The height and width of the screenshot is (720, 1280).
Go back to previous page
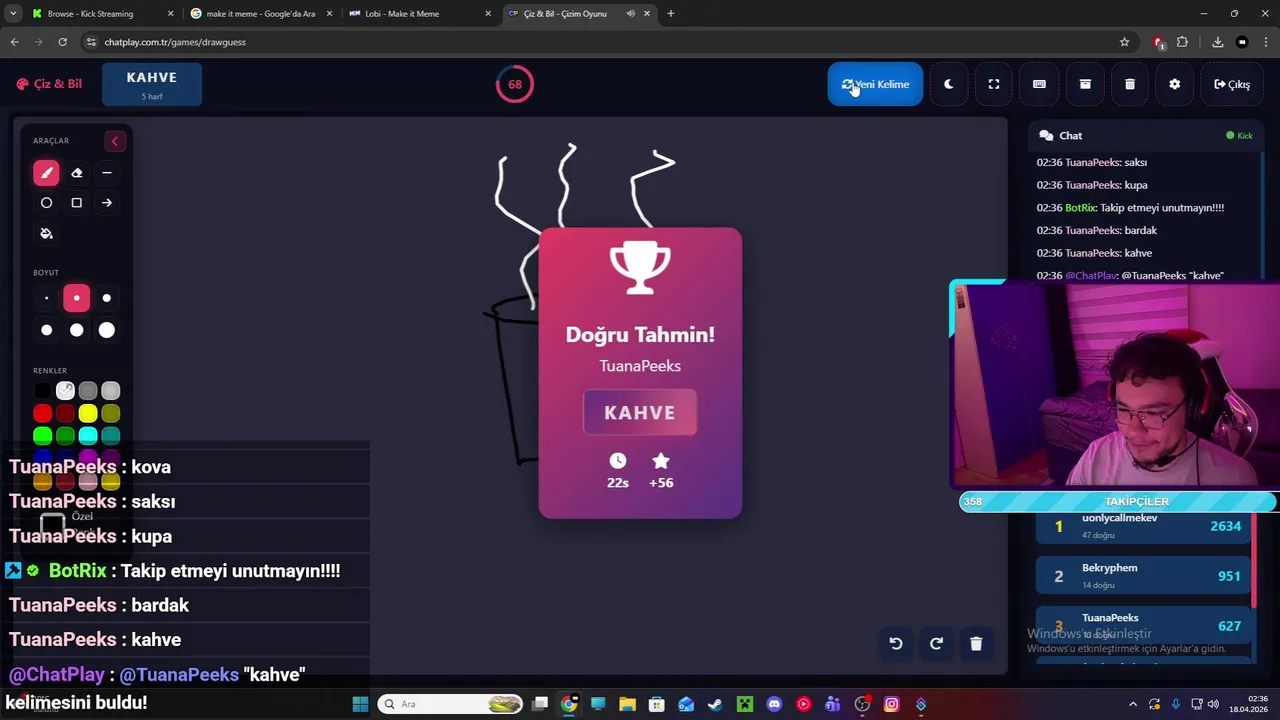coord(14,42)
